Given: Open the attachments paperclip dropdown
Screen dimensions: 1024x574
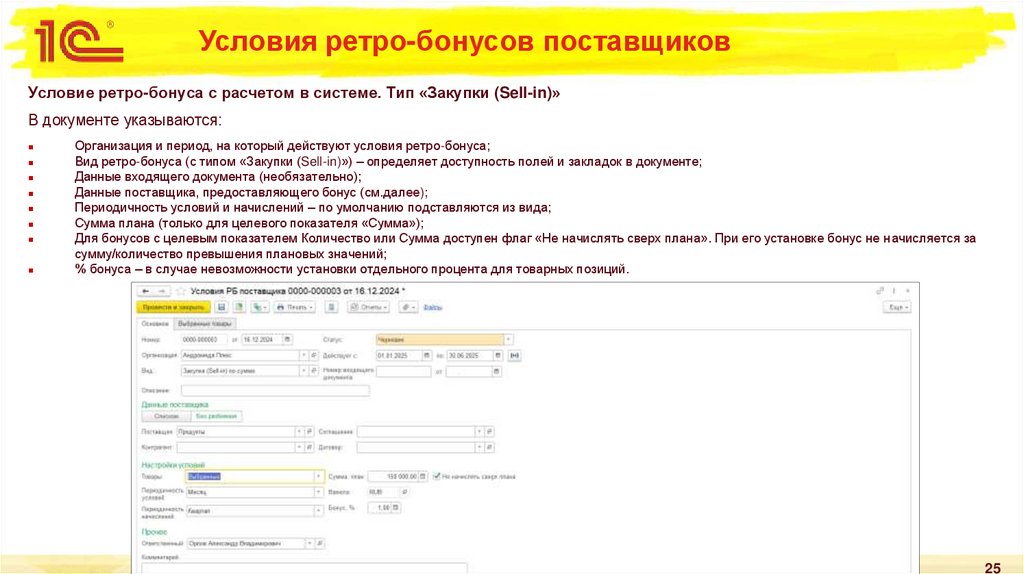Looking at the screenshot, I should point(408,307).
